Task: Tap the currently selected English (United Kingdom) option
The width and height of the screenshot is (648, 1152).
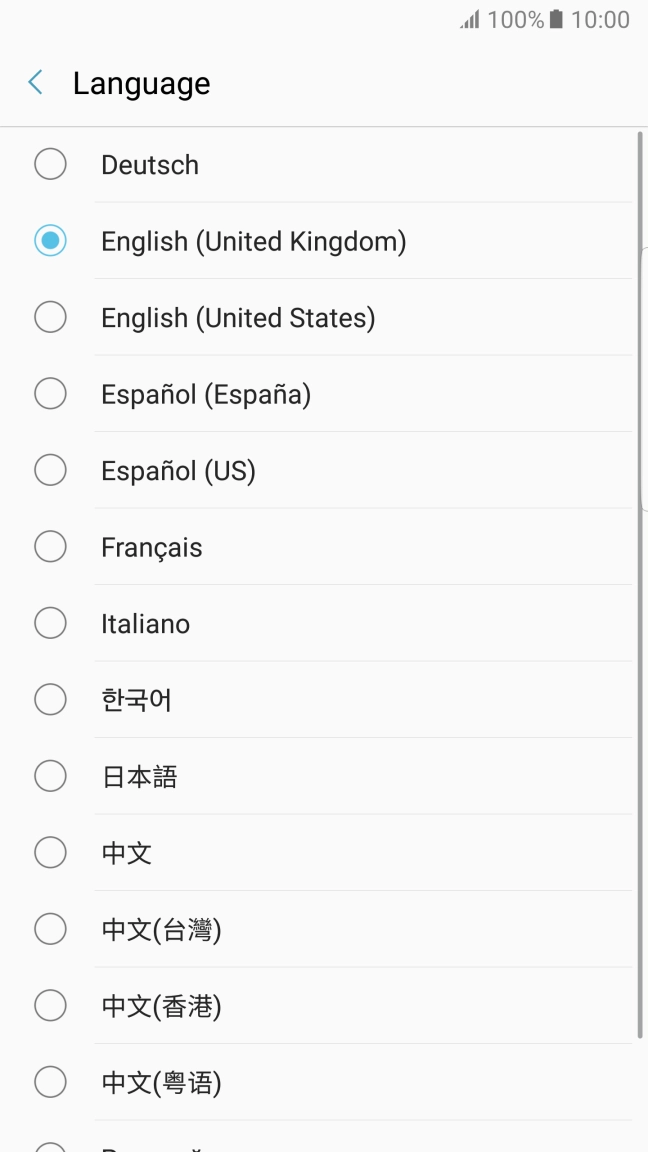Action: tap(50, 240)
